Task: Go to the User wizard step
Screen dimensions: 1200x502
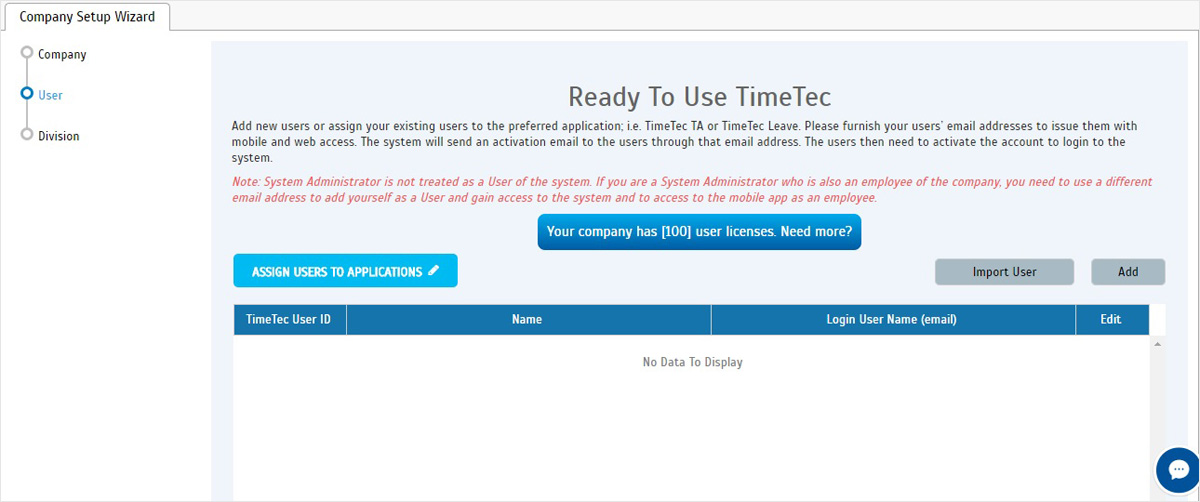Action: [50, 95]
